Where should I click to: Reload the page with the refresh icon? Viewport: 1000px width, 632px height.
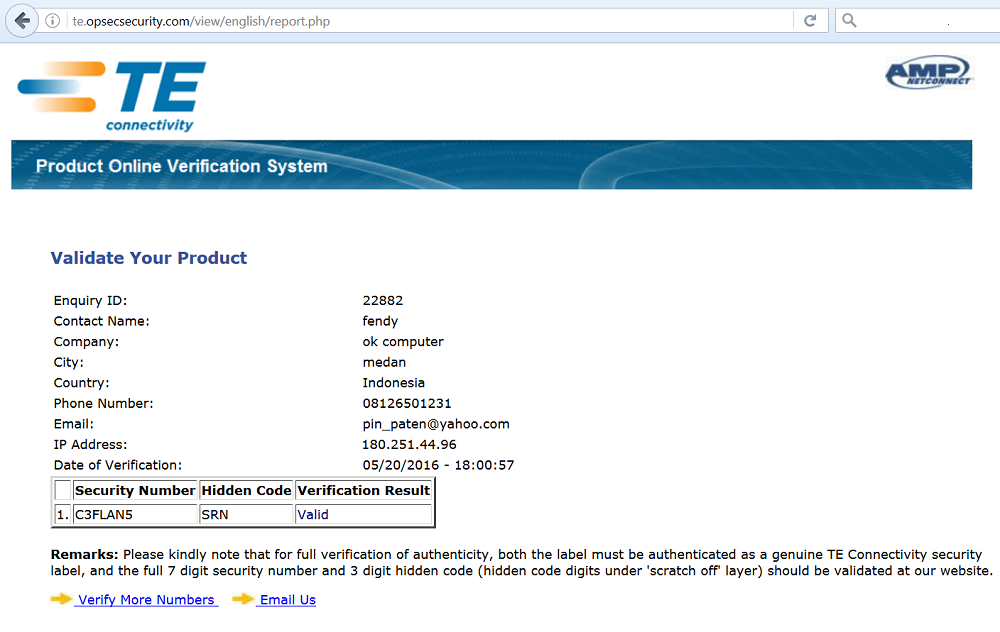[810, 20]
